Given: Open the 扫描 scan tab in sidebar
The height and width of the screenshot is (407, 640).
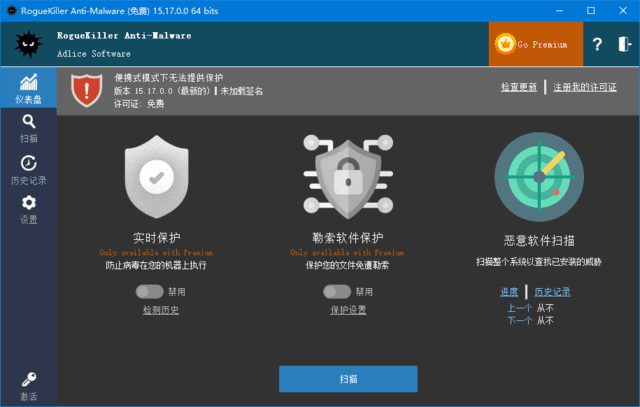Looking at the screenshot, I should coord(29,129).
